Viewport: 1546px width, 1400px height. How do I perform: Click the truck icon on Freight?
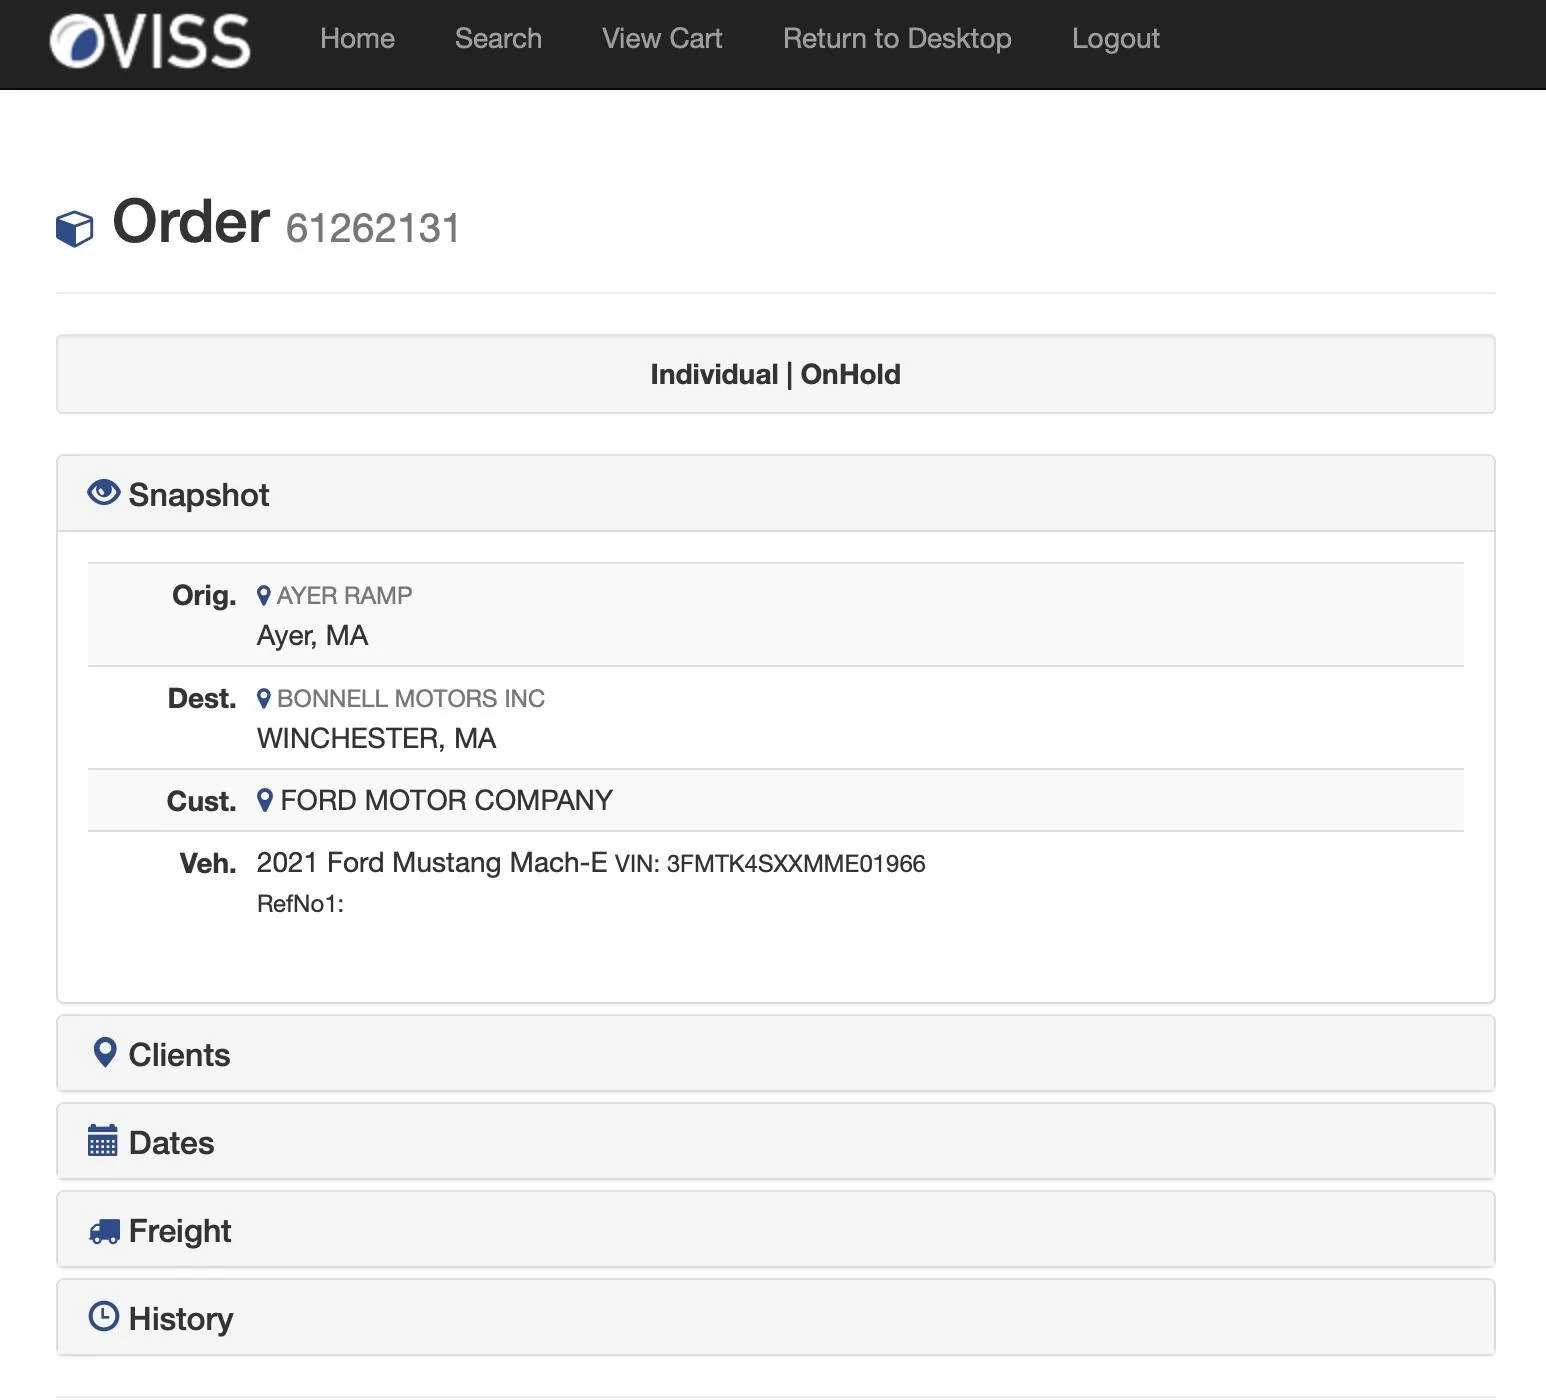[104, 1231]
